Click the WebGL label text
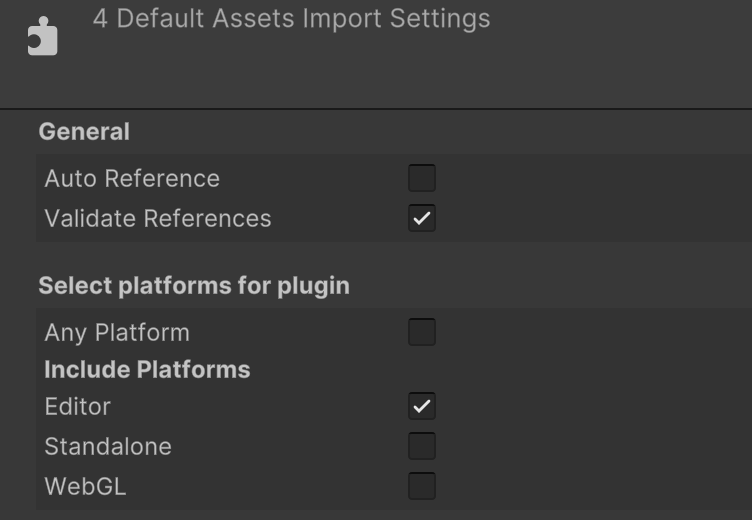The height and width of the screenshot is (520, 752). pyautogui.click(x=85, y=486)
